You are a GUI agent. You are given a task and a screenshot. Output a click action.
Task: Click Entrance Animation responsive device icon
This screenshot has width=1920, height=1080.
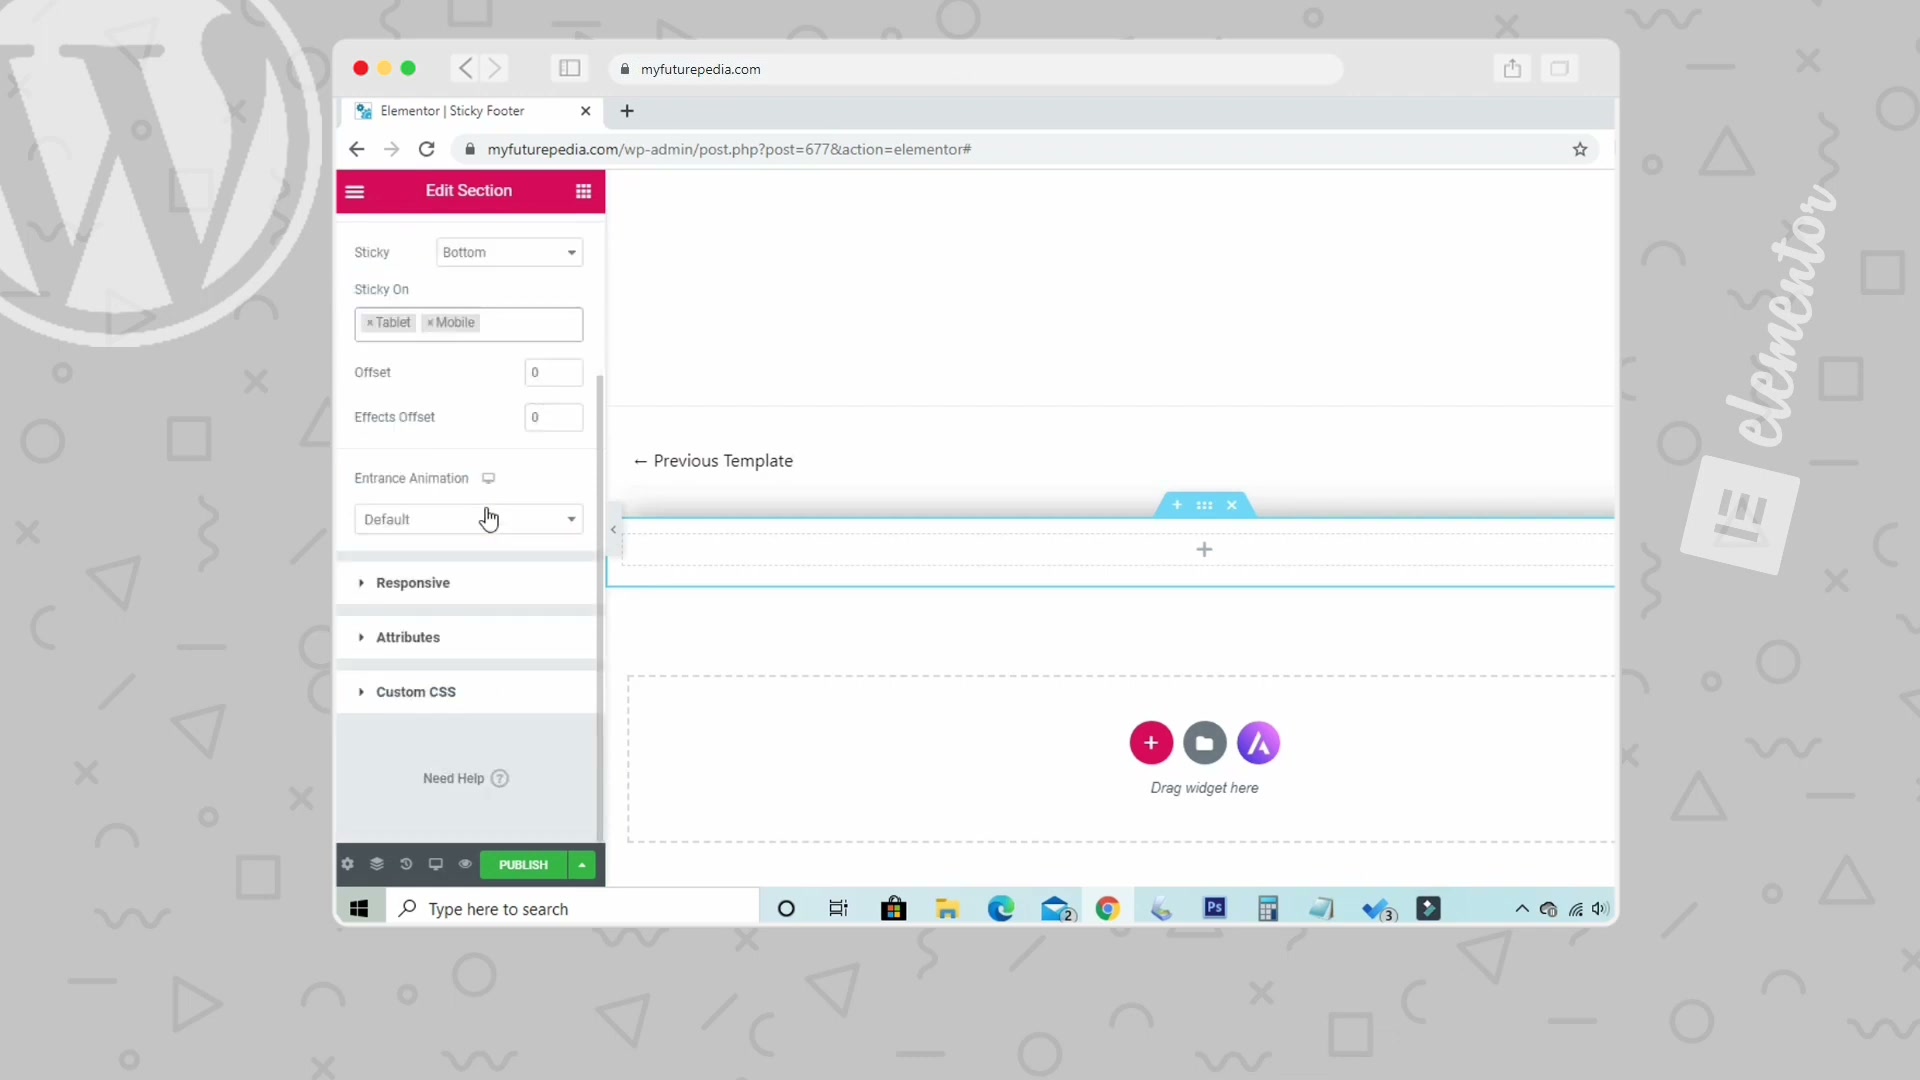tap(488, 478)
